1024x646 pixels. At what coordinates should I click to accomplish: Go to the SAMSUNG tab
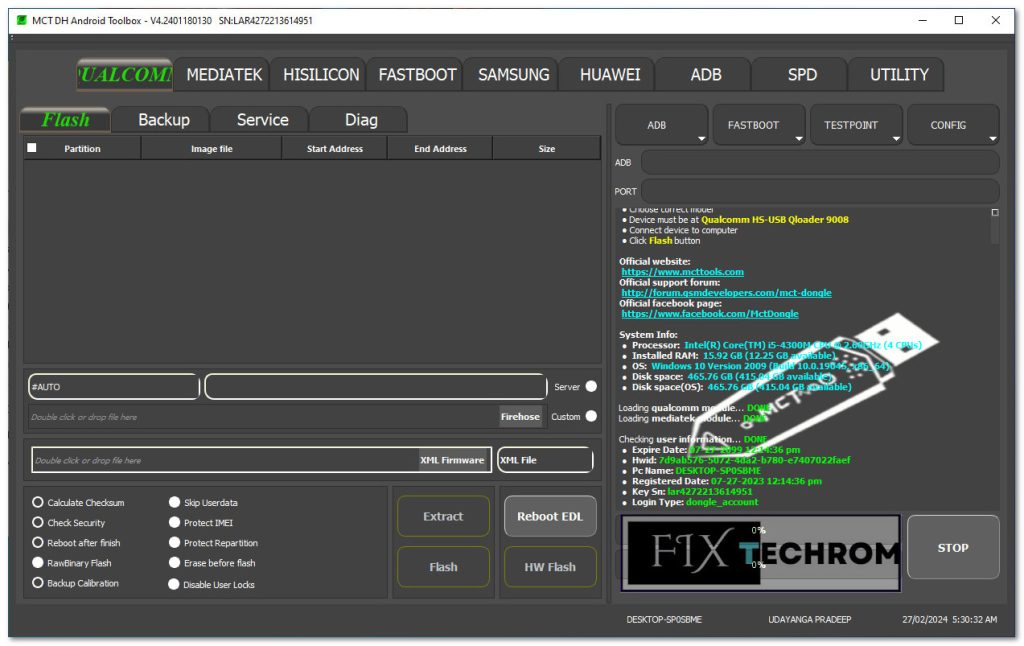[x=513, y=74]
